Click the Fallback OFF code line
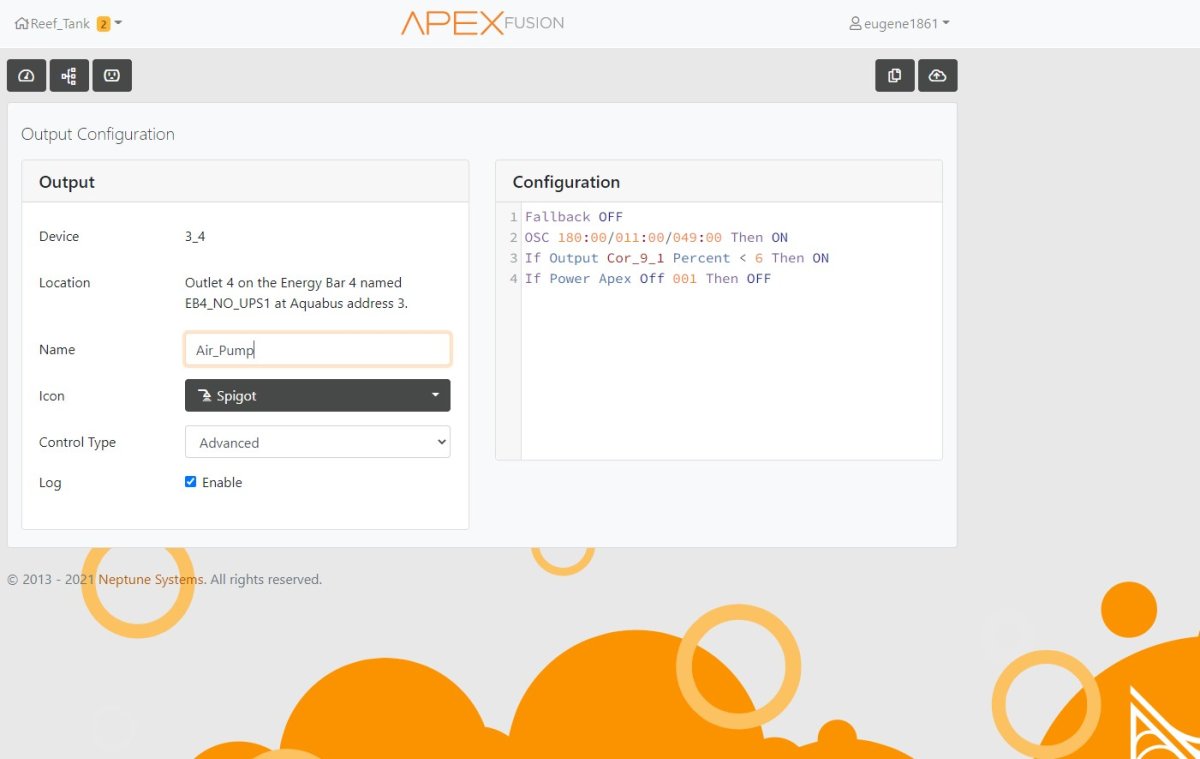The height and width of the screenshot is (759, 1200). (x=574, y=217)
